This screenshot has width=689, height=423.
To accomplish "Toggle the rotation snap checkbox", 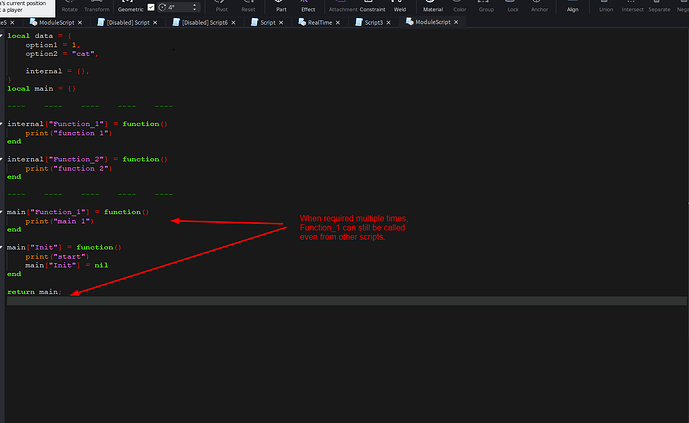I will (x=151, y=7).
